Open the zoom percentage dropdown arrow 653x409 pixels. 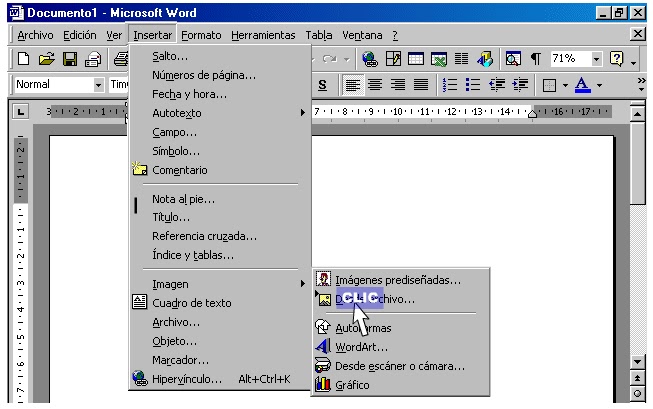[596, 59]
